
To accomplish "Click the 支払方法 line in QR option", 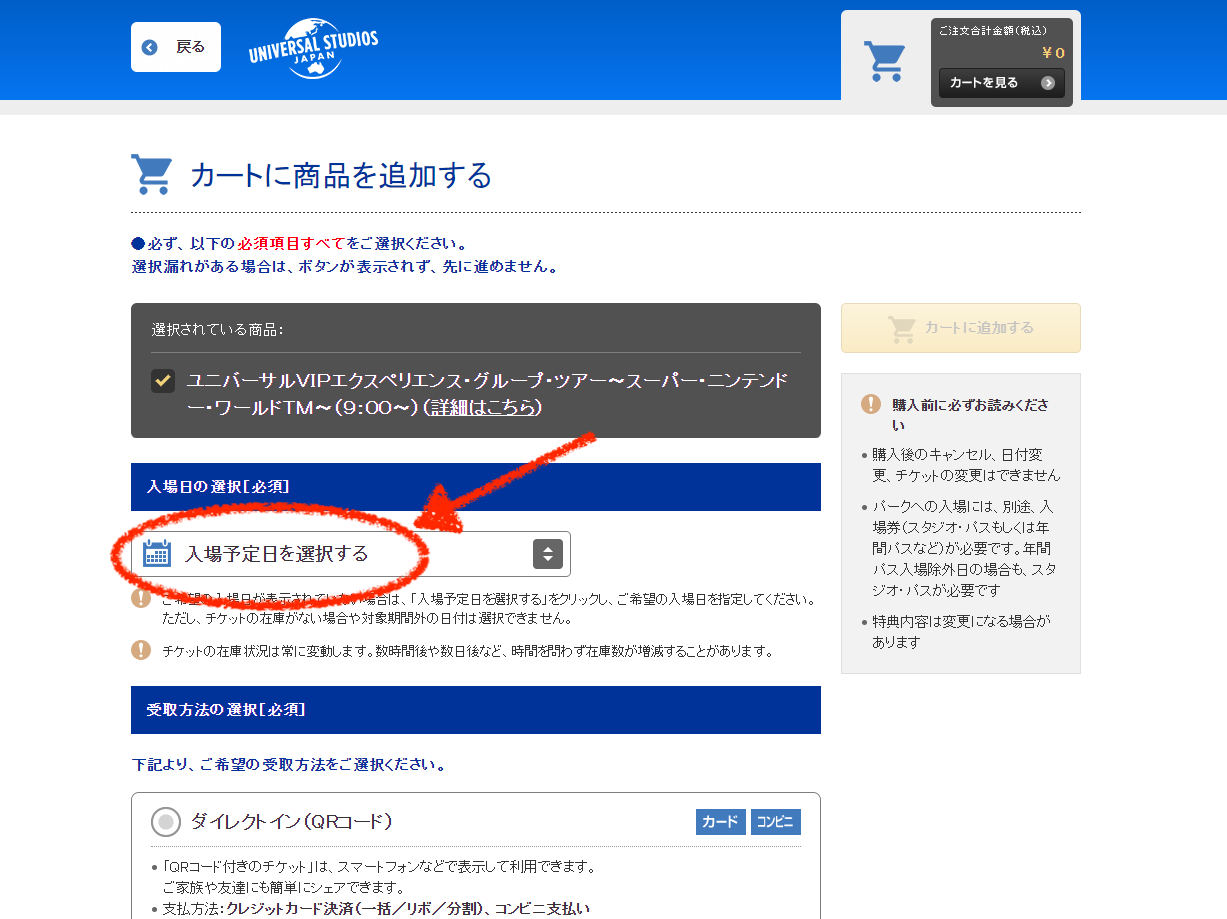I will pyautogui.click(x=376, y=909).
